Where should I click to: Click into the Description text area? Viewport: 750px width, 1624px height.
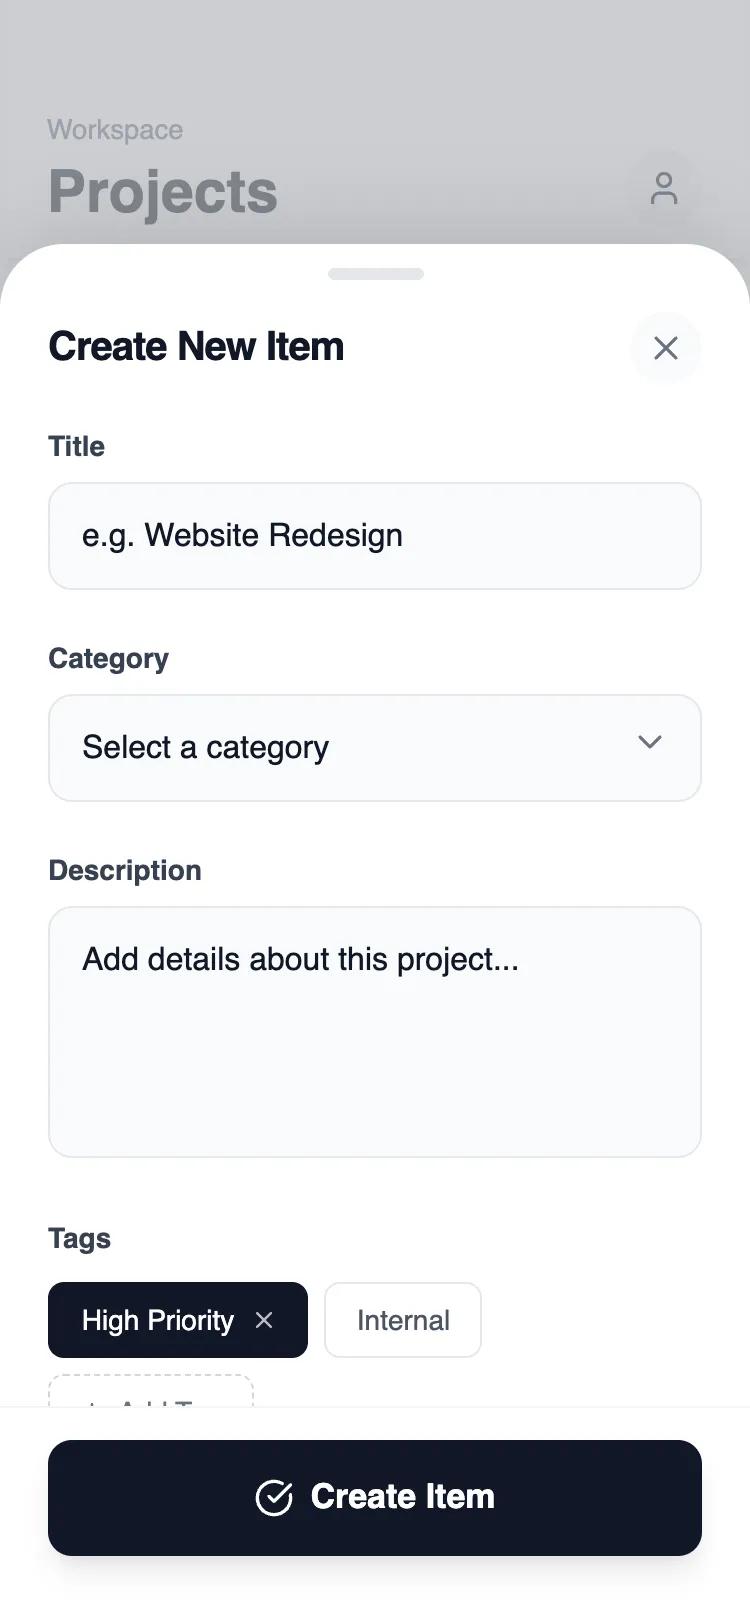click(x=375, y=1032)
